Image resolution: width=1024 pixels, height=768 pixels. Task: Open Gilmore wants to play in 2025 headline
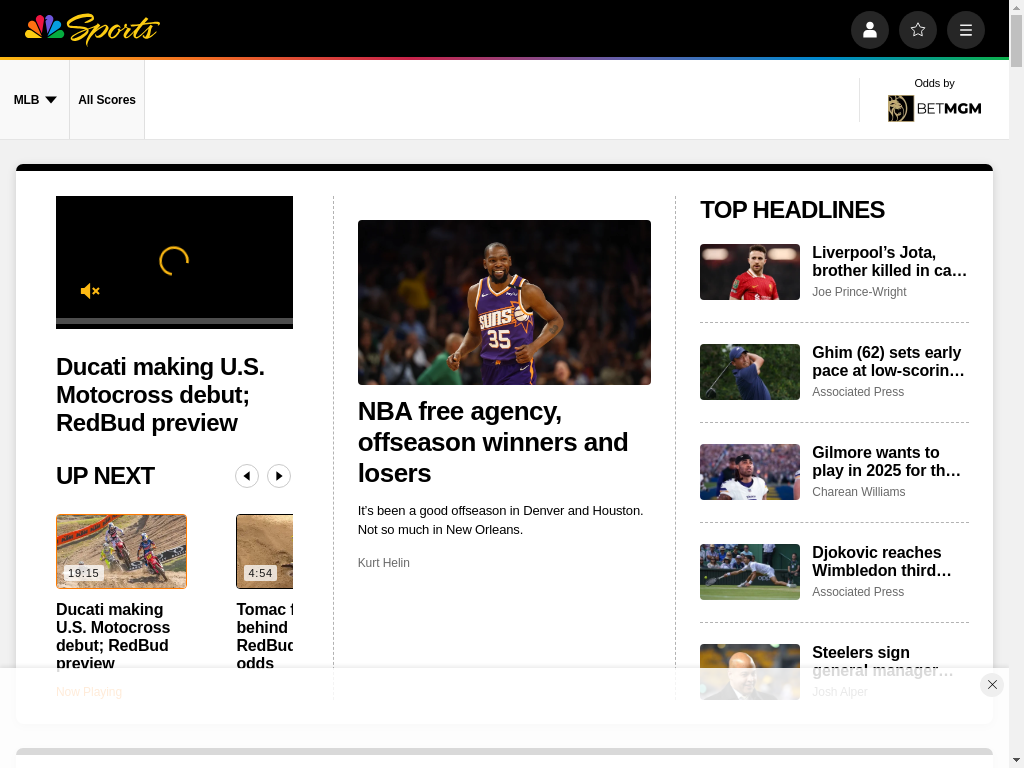tap(886, 461)
